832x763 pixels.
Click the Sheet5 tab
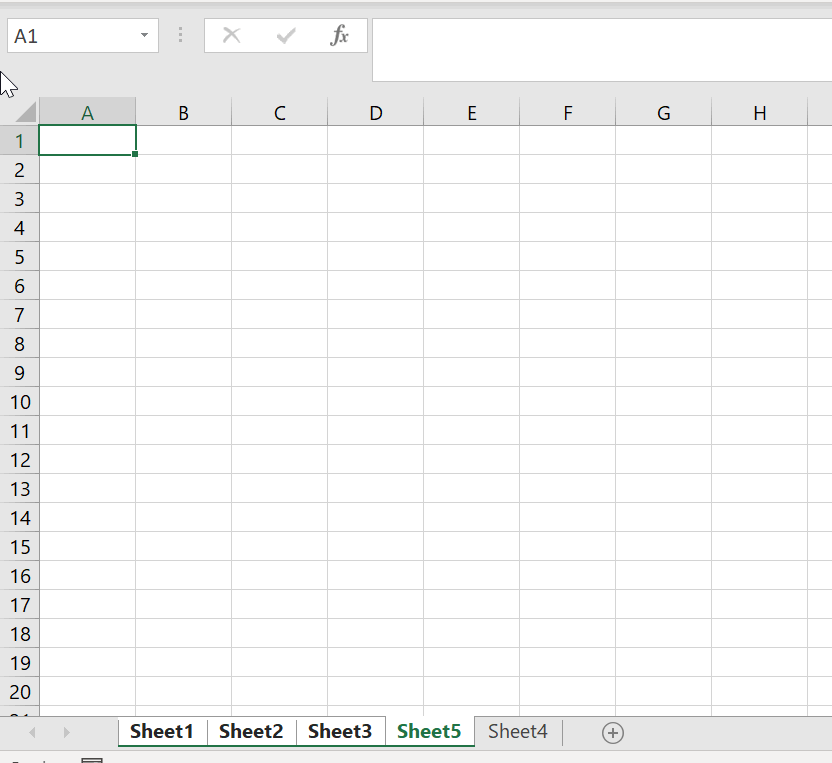(429, 732)
